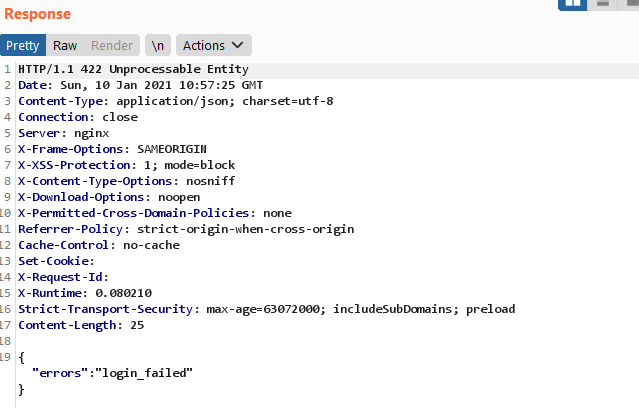Click the Content-Length: 25 header
This screenshot has height=408, width=639.
(81, 325)
